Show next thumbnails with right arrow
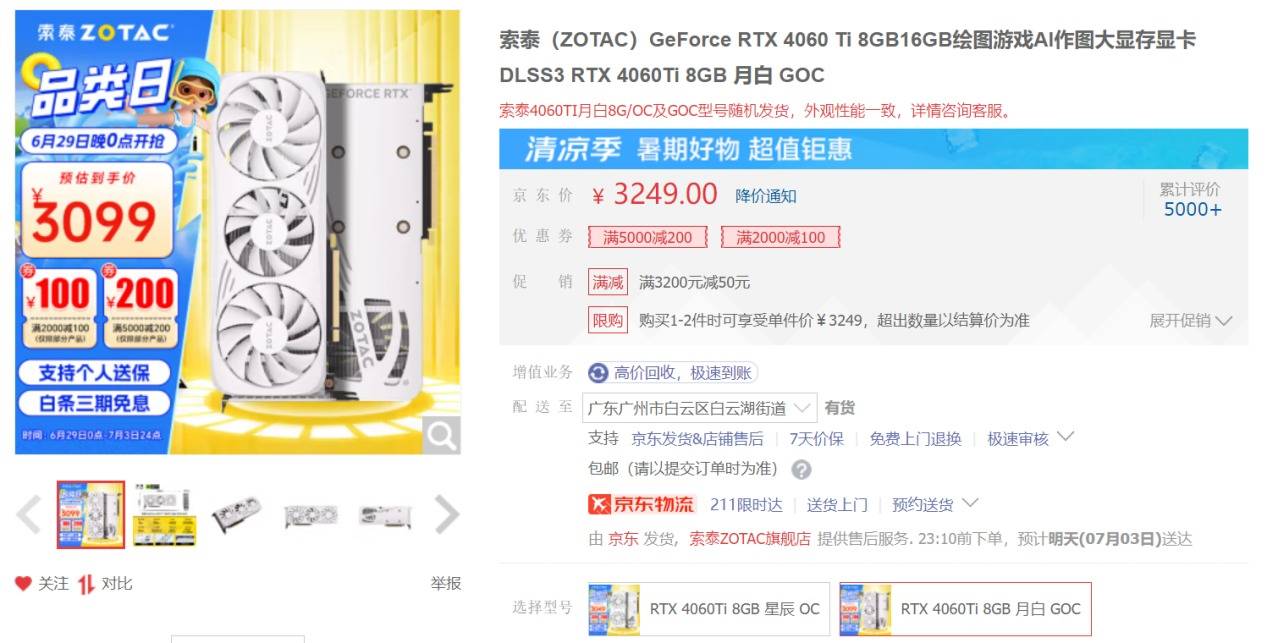The width and height of the screenshot is (1267, 643). [x=446, y=515]
